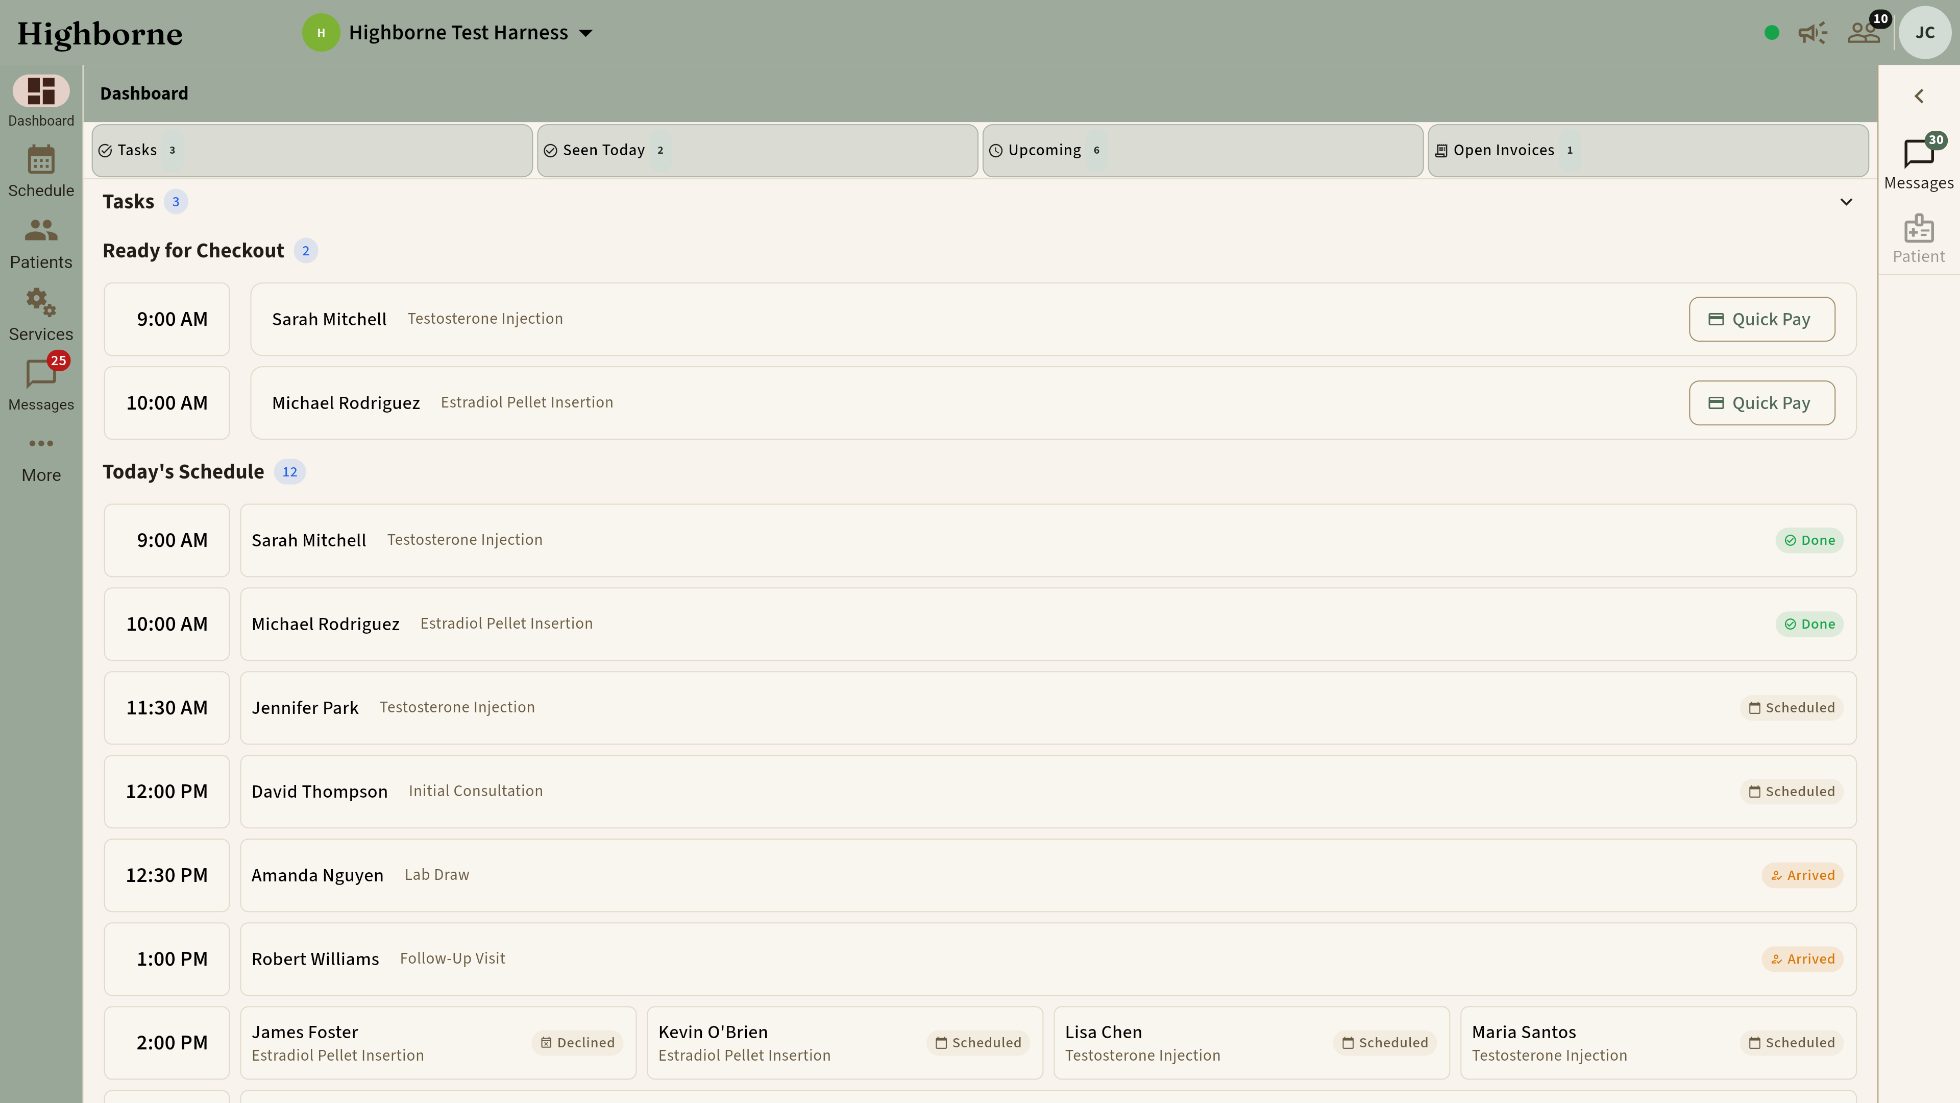Click the Dashboard page title
Image resolution: width=1960 pixels, height=1103 pixels.
(144, 93)
